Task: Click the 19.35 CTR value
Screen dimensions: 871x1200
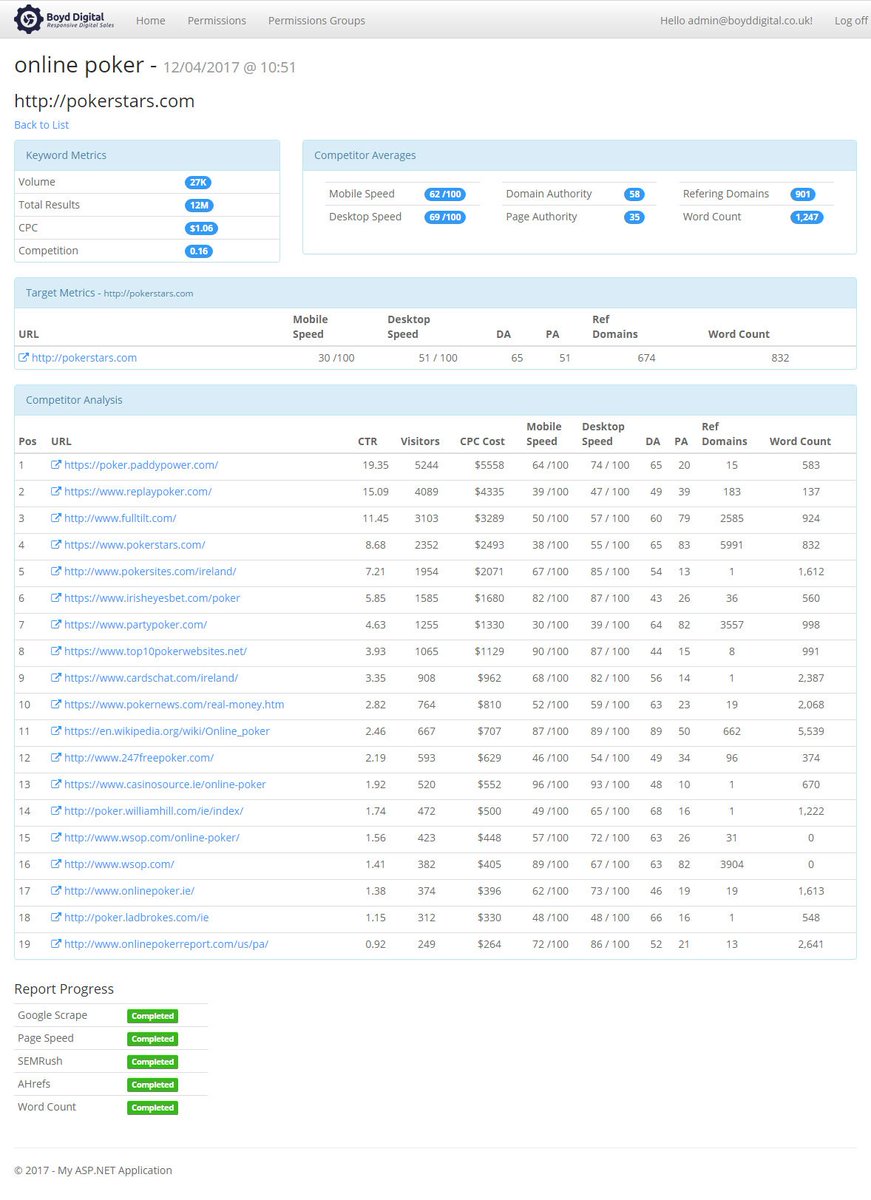Action: click(x=376, y=465)
